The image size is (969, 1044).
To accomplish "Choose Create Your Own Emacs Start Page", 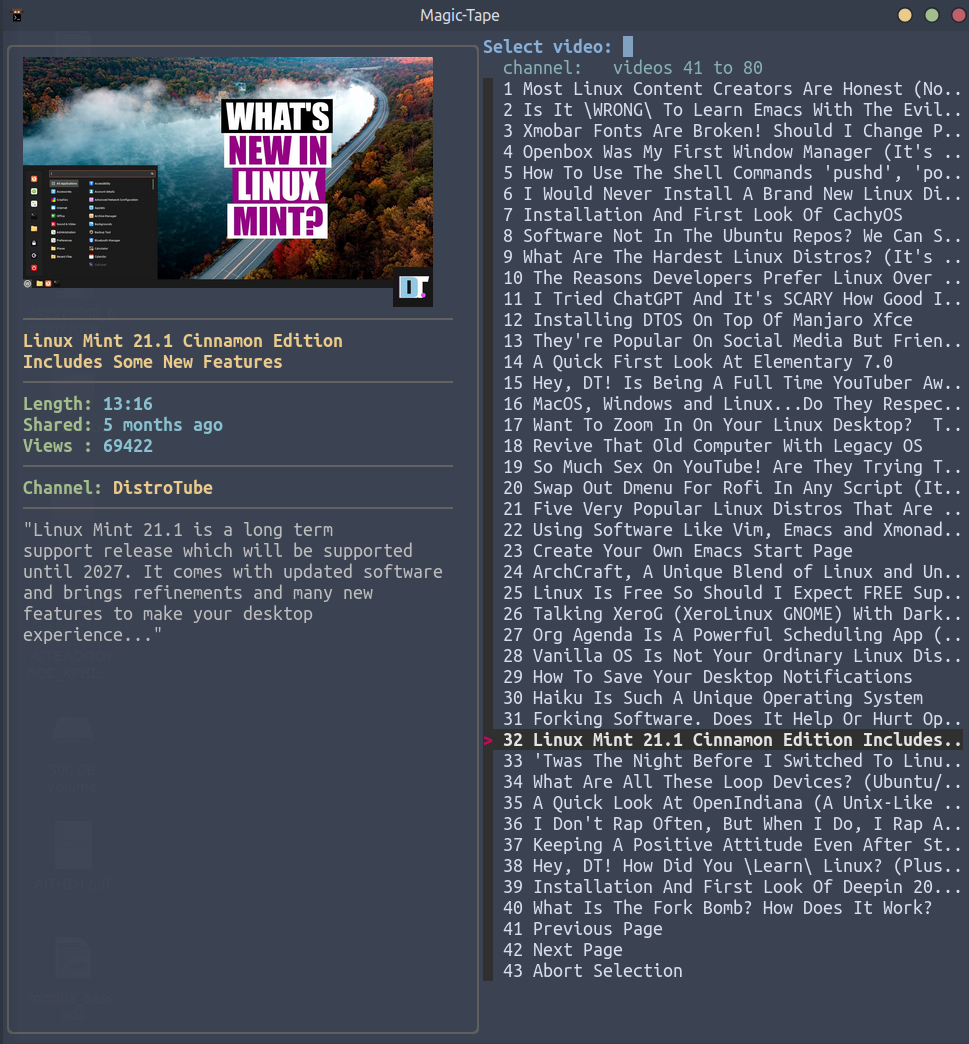I will (692, 551).
